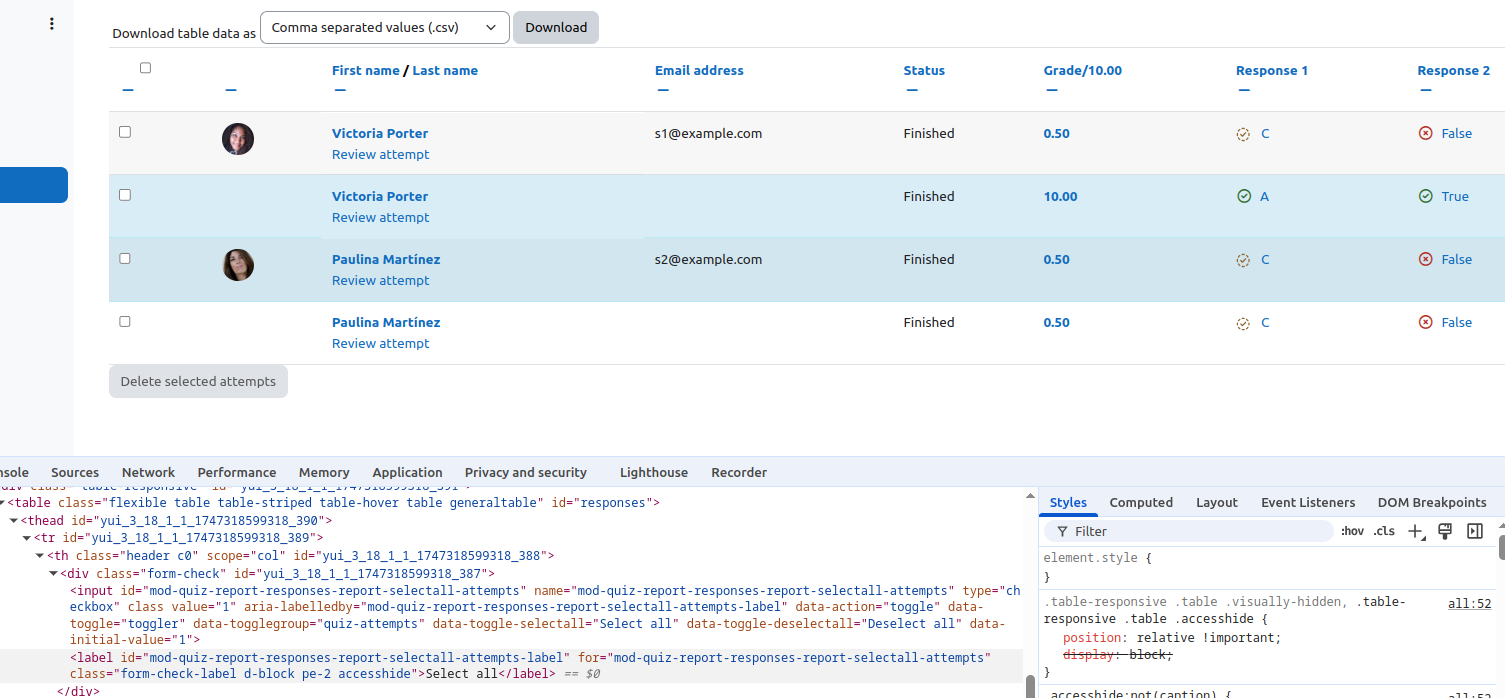Open Victoria Porter's profile picture
Screen dimensions: 1505x698
pyautogui.click(x=238, y=139)
